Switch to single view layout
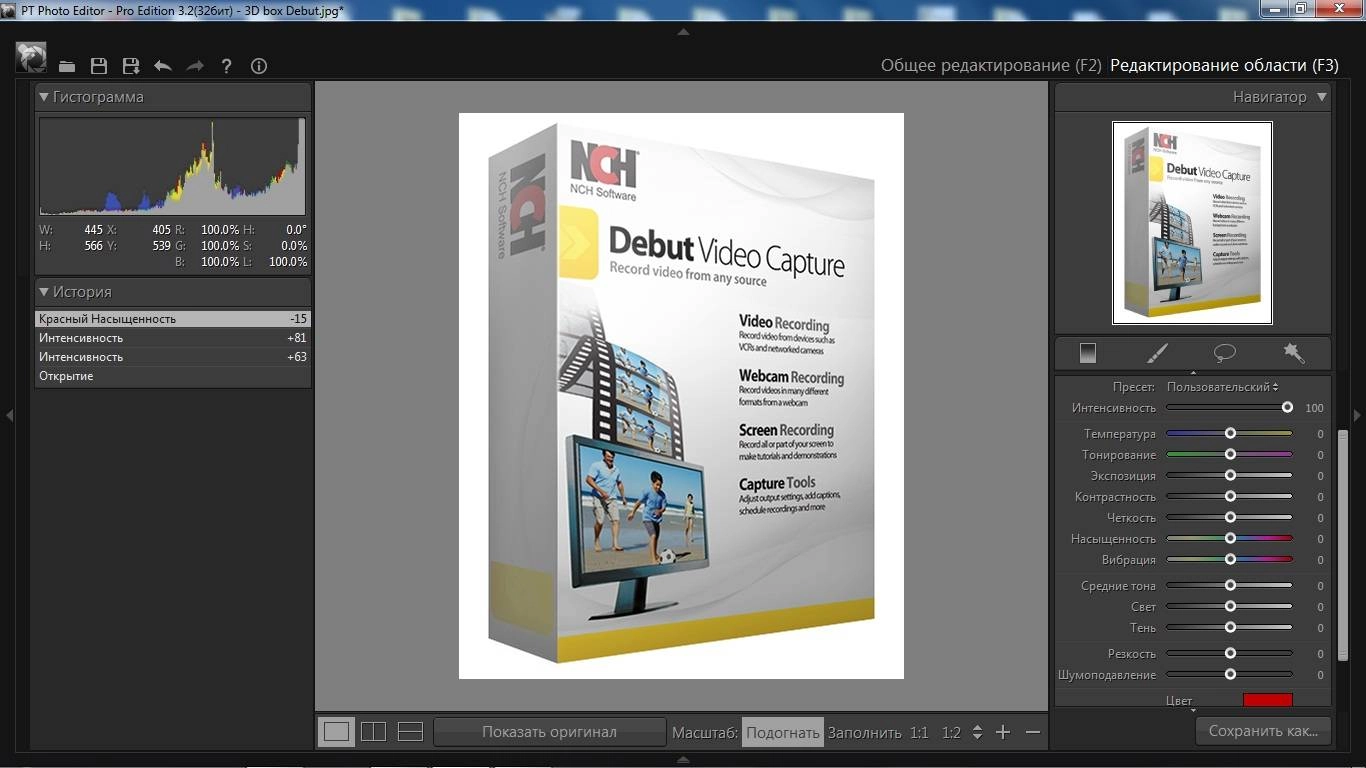 click(337, 732)
